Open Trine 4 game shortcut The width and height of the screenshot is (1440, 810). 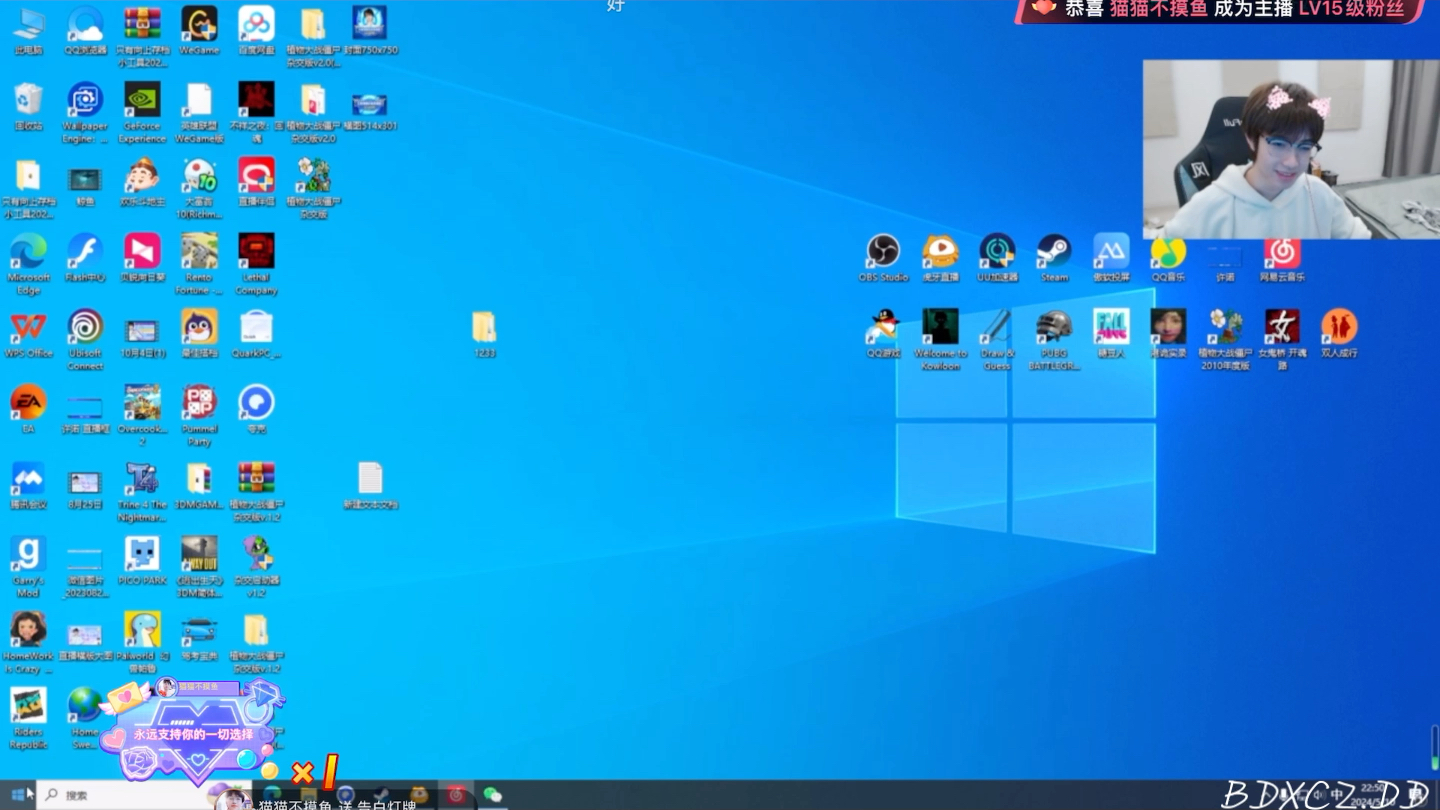point(142,493)
